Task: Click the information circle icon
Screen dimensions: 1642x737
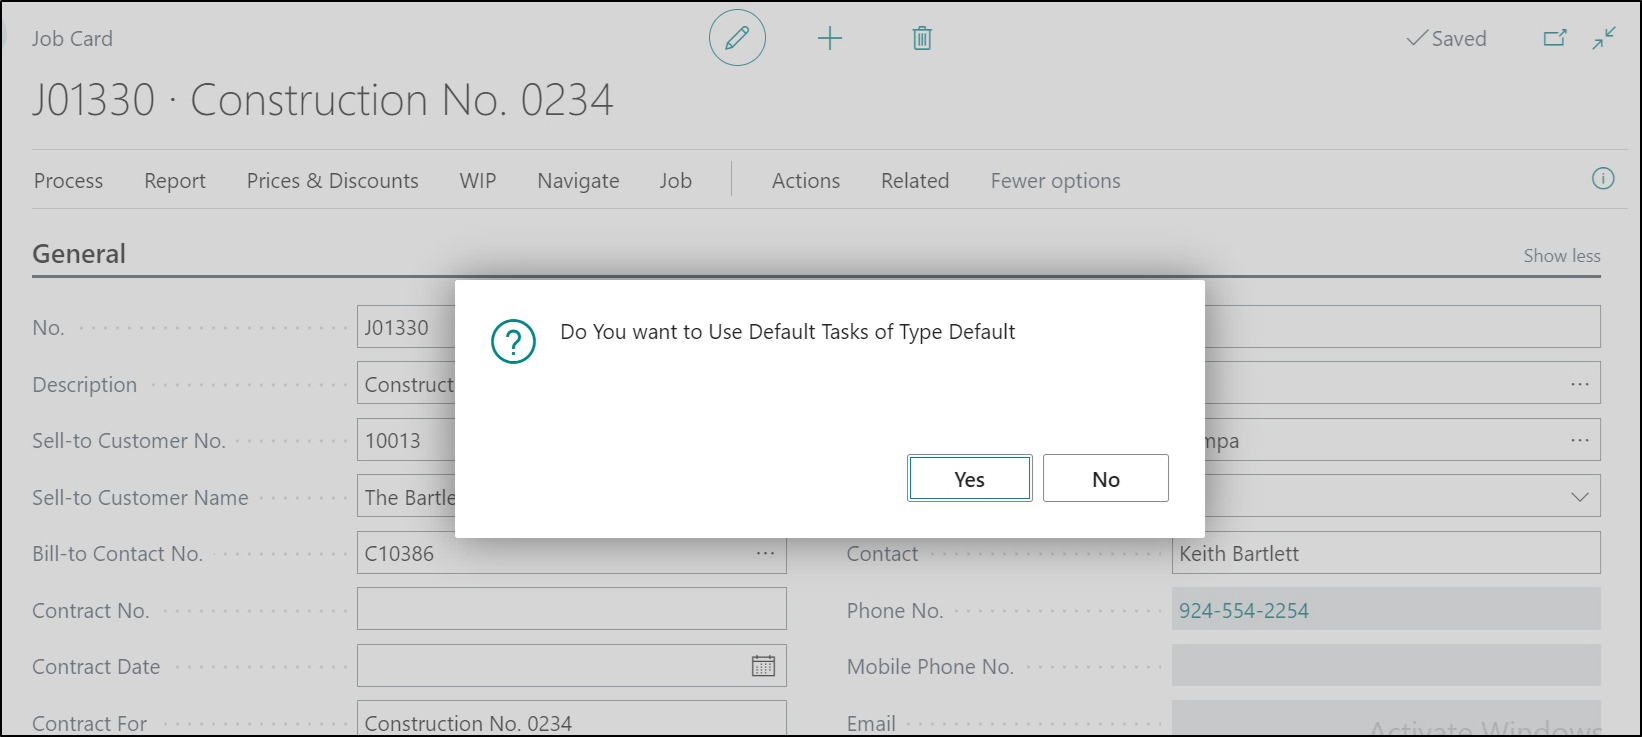Action: coord(1602,179)
